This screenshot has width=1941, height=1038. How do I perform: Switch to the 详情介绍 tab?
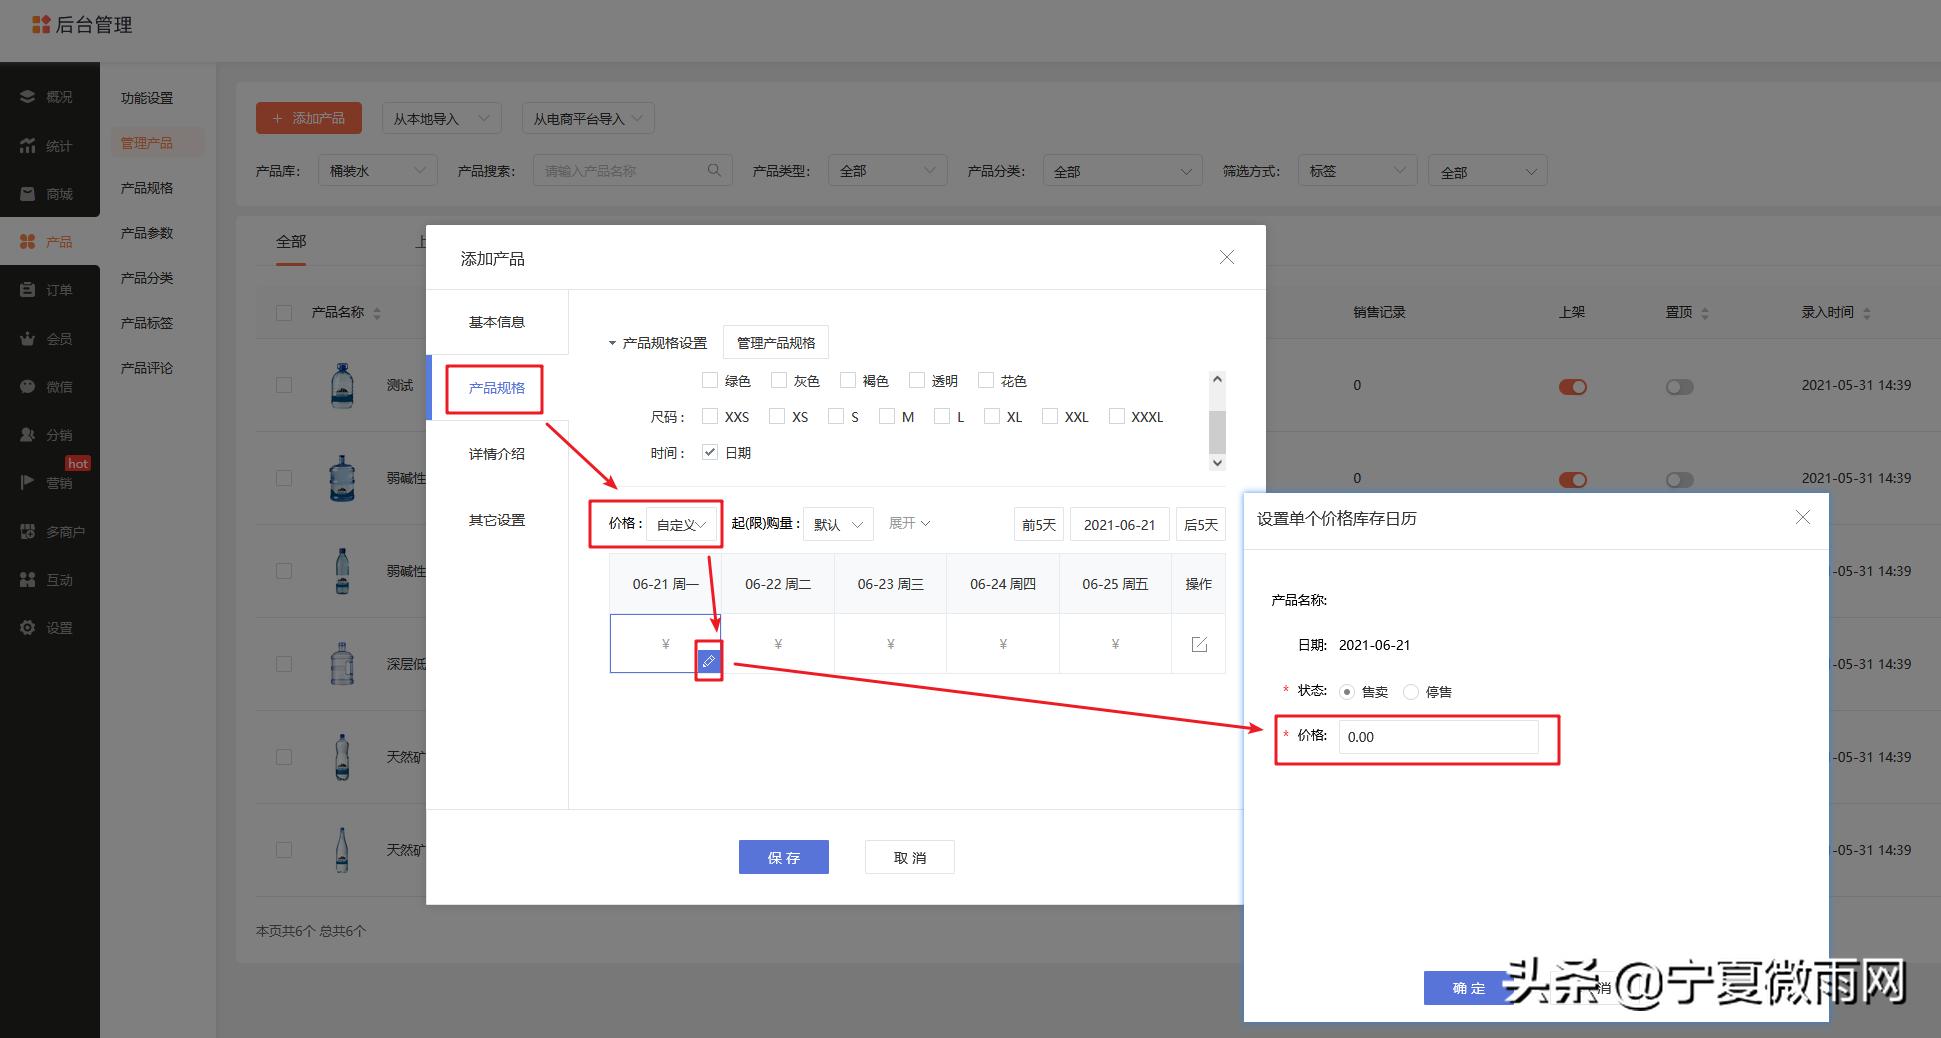tap(497, 454)
